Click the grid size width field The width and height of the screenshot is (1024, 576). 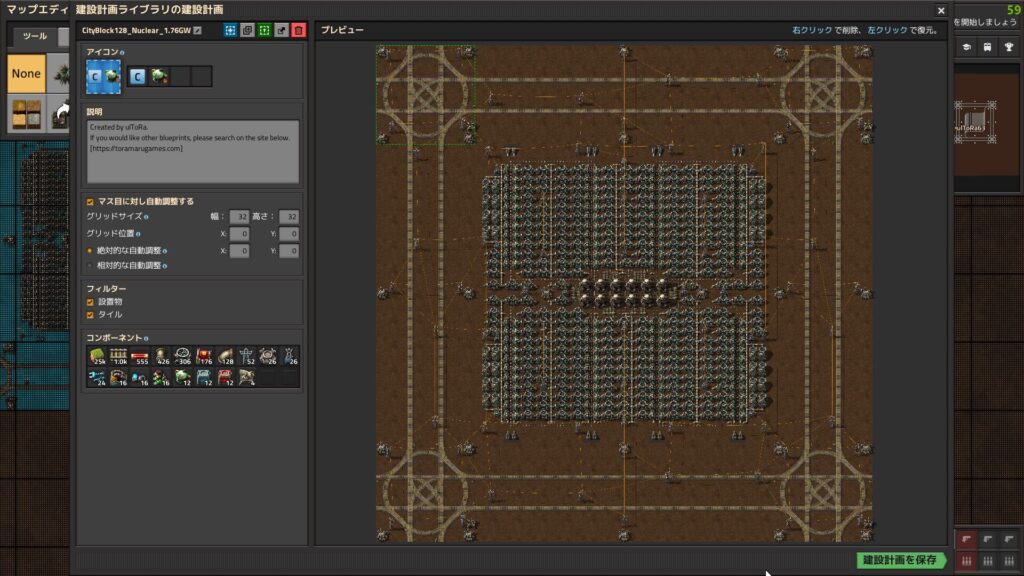click(x=239, y=216)
